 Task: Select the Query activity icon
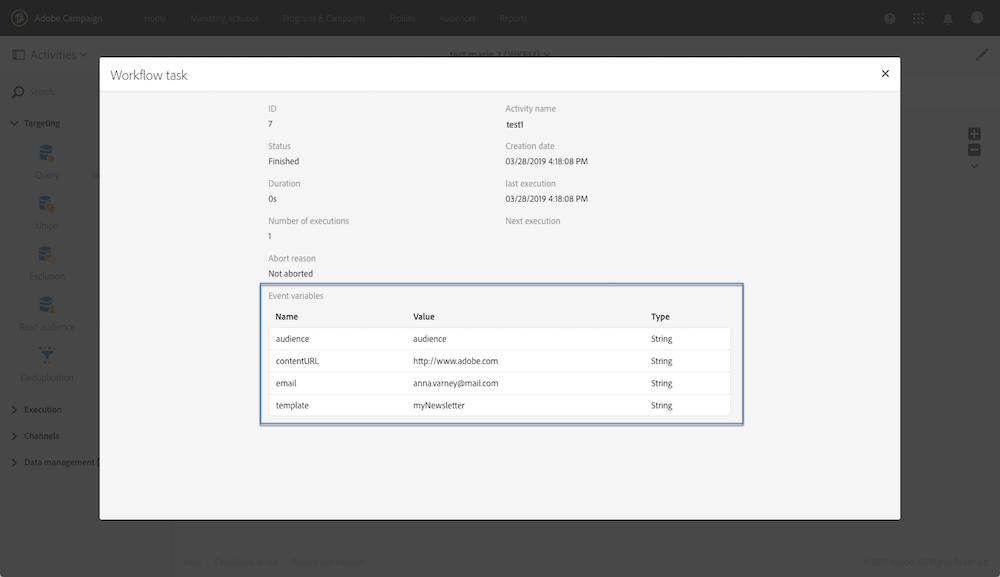[x=47, y=153]
